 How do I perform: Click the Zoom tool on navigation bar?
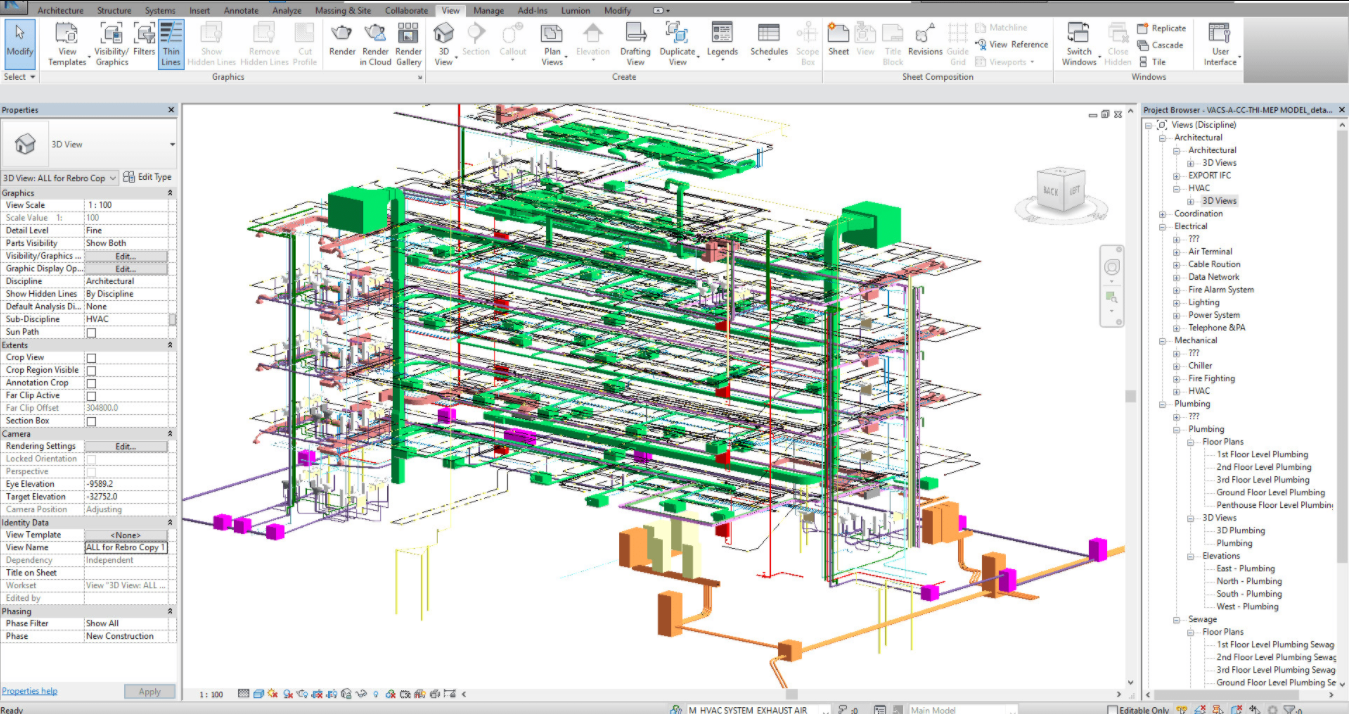click(x=1111, y=297)
